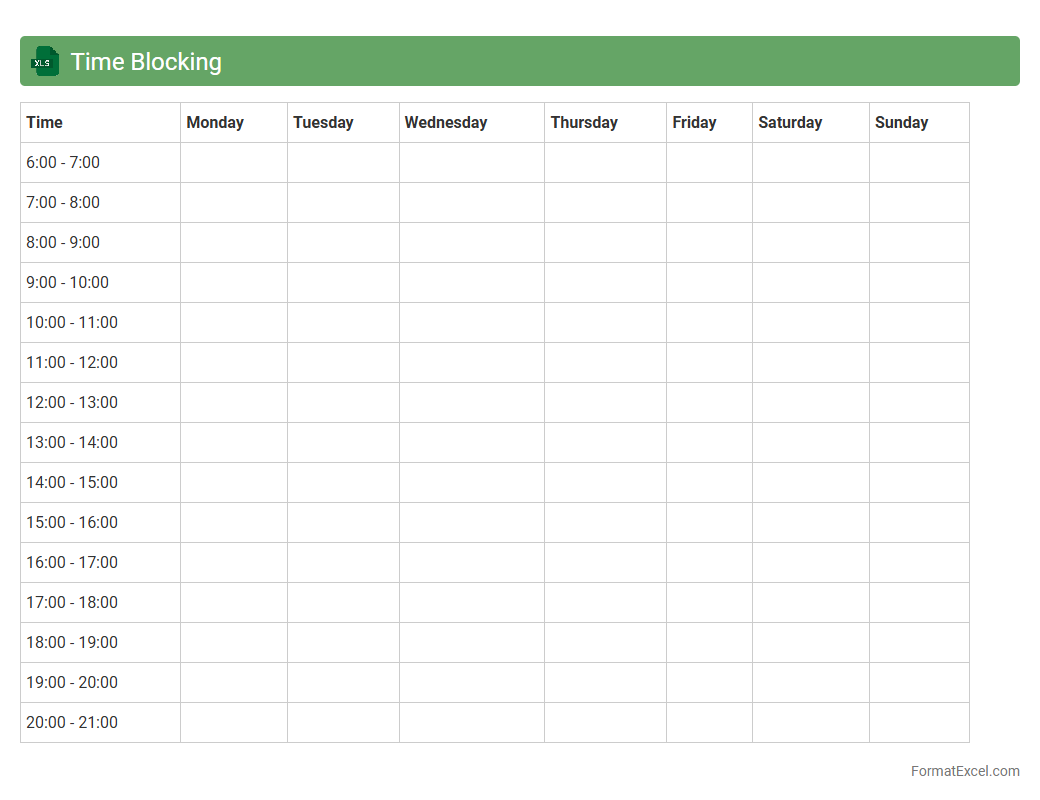Click Friday cell for 14:00 - 15:00
Viewport: 1040px width, 800px height.
coord(709,482)
